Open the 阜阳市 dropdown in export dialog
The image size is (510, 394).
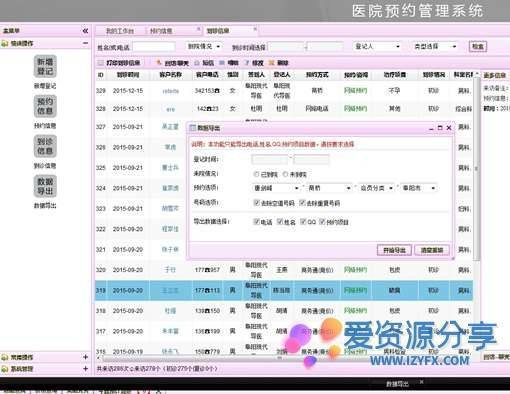pyautogui.click(x=419, y=188)
